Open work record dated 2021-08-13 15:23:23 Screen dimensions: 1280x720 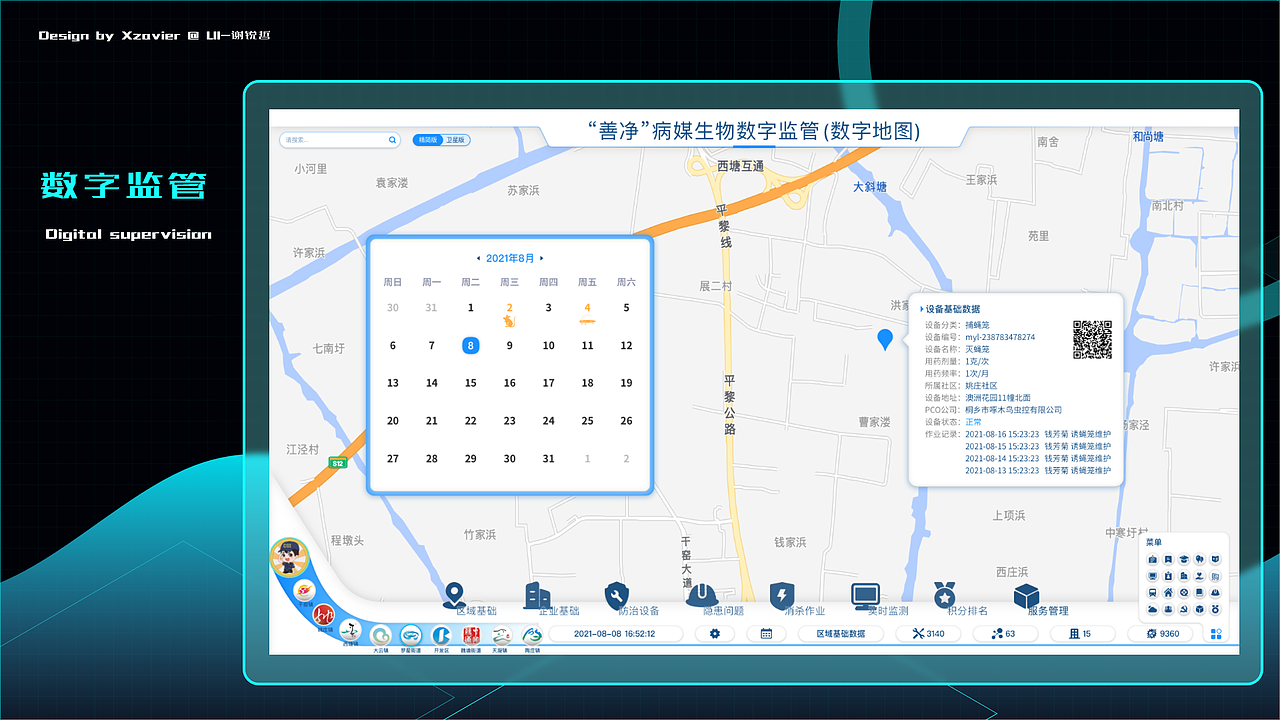[x=1038, y=470]
